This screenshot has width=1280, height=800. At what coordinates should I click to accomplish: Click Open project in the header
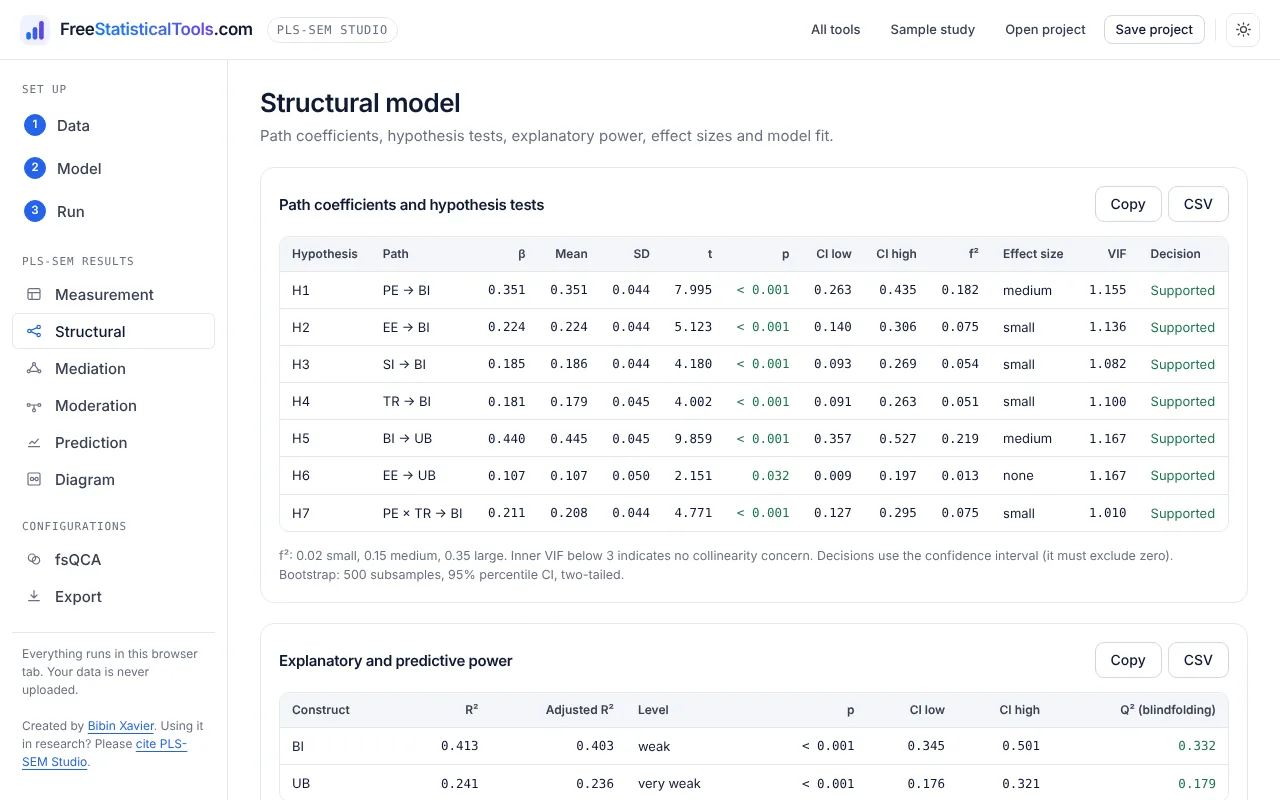[1045, 30]
